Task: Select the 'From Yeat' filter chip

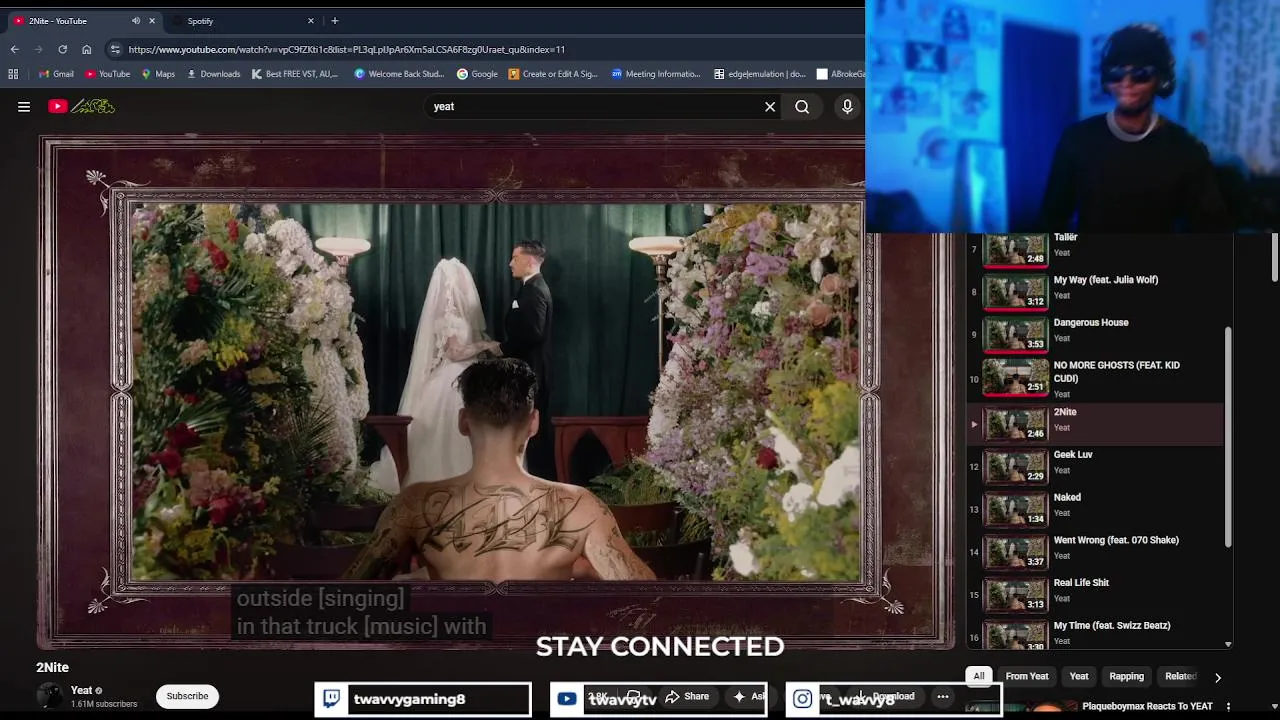Action: [1027, 676]
